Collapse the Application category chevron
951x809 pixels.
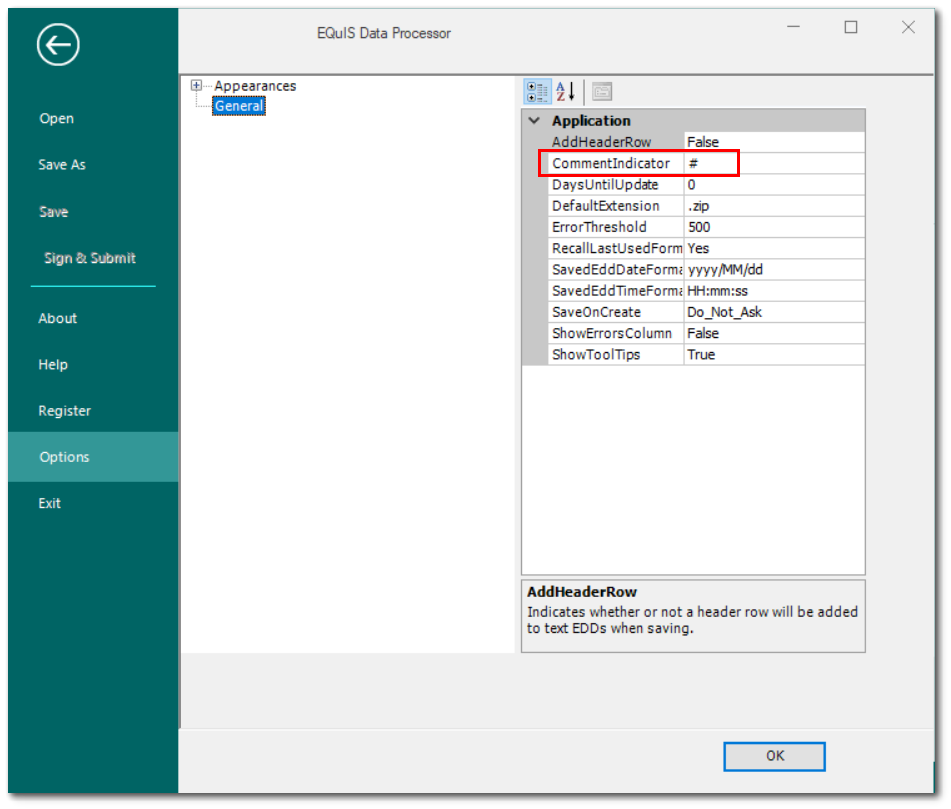(534, 121)
